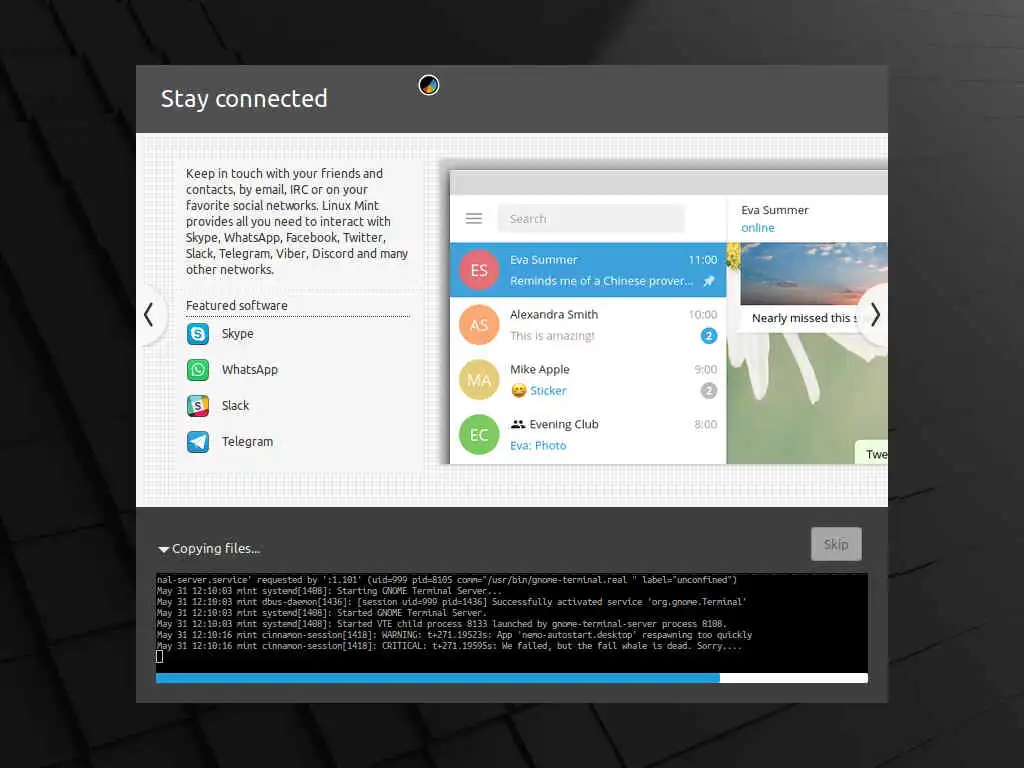Viewport: 1024px width, 768px height.
Task: Click the blue unread badge on Alexandra Smith
Action: [709, 336]
